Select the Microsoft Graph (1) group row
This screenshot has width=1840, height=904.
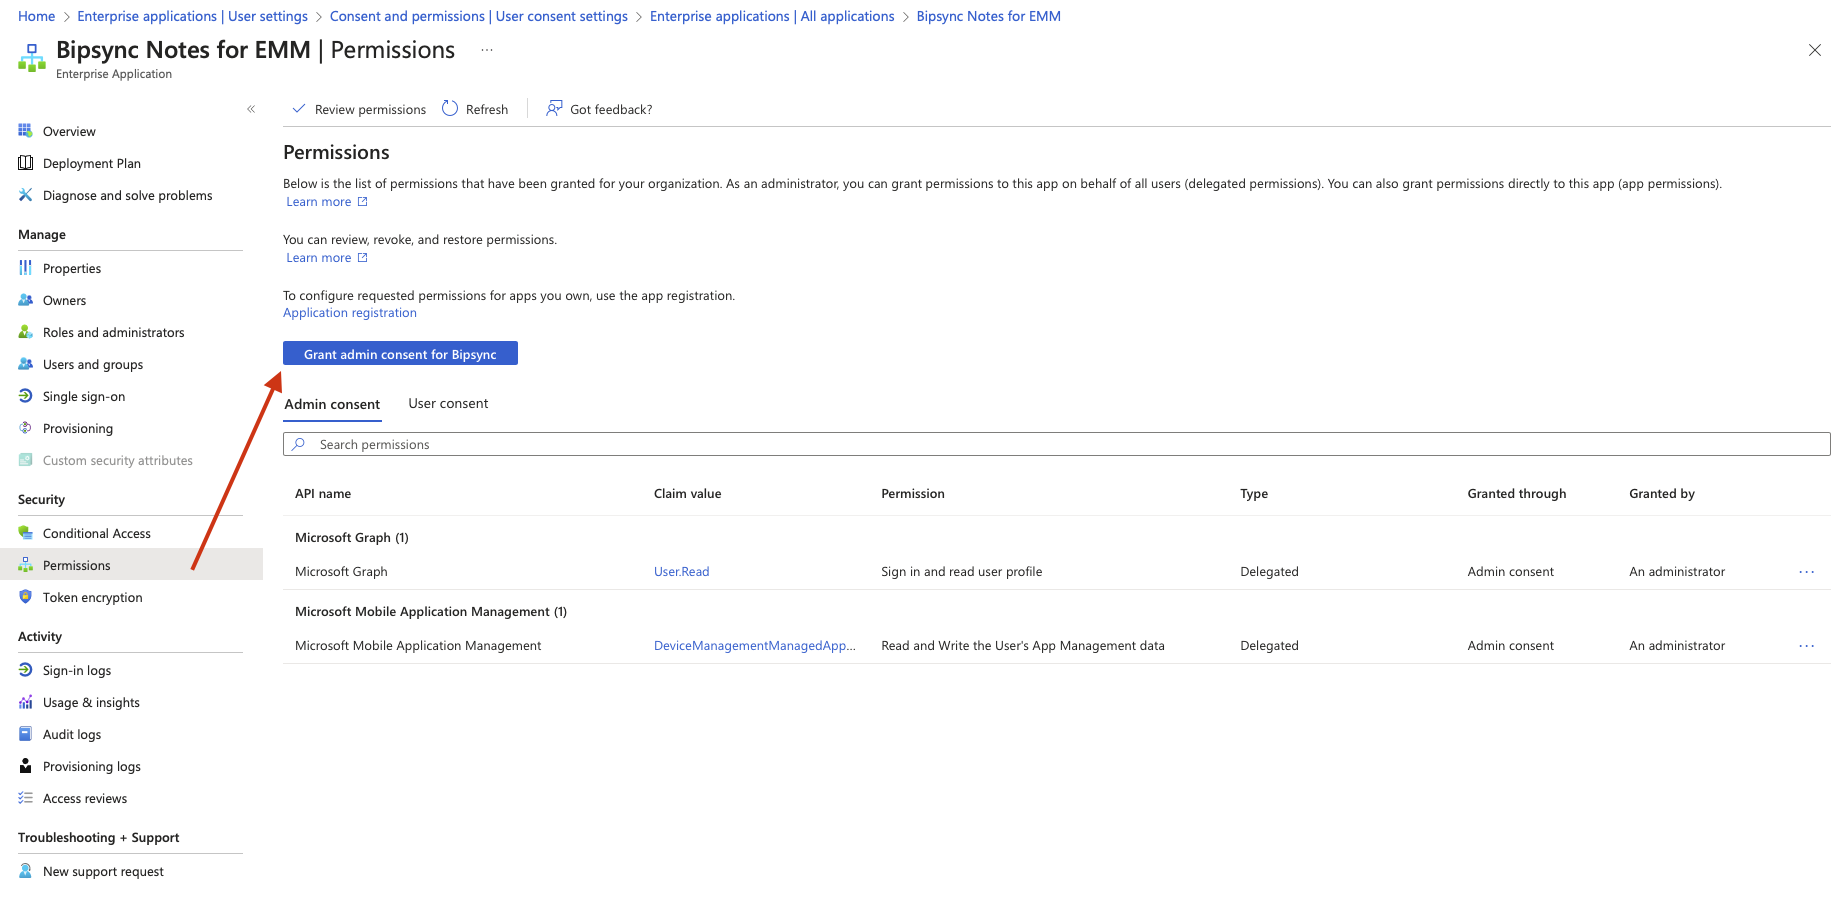(x=352, y=538)
